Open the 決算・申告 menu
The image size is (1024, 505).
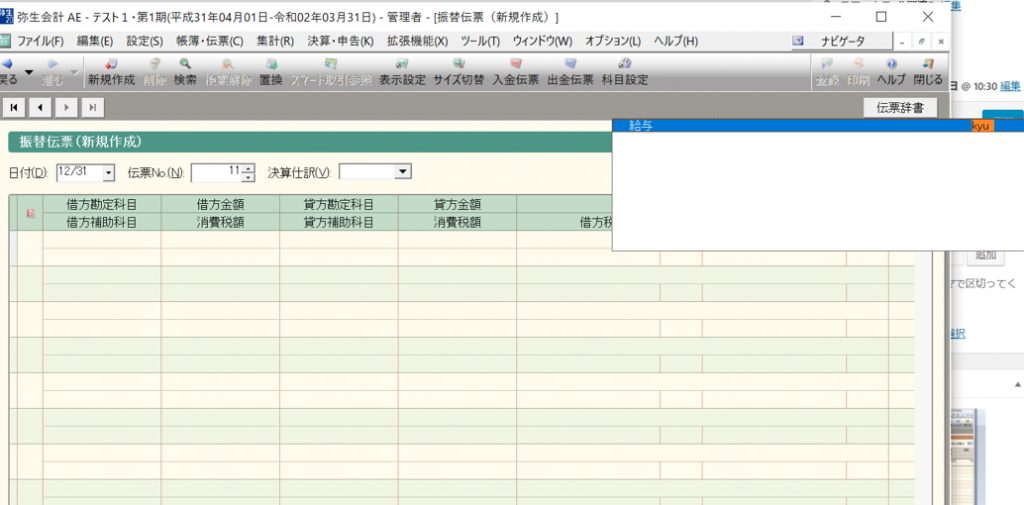[x=340, y=41]
